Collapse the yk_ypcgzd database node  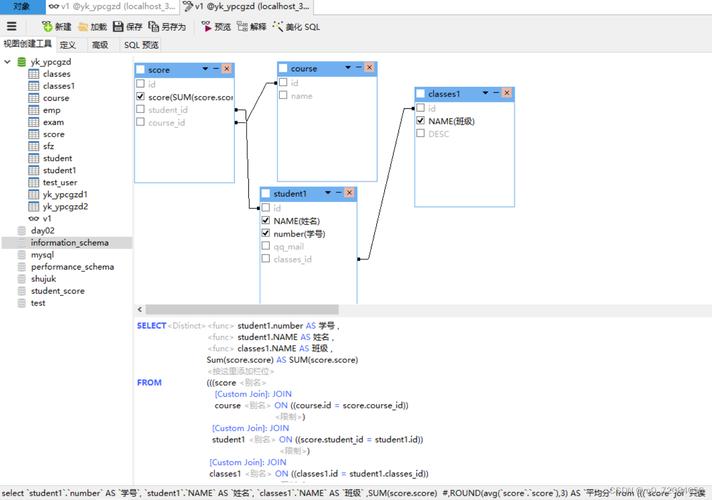pos(7,61)
